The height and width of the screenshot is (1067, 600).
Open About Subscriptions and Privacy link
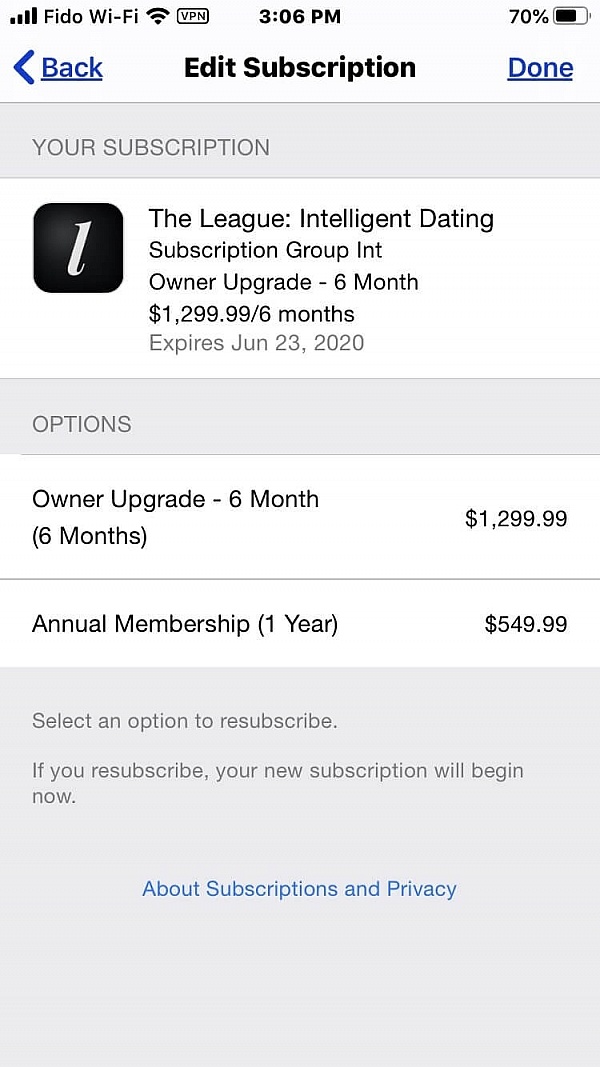299,889
